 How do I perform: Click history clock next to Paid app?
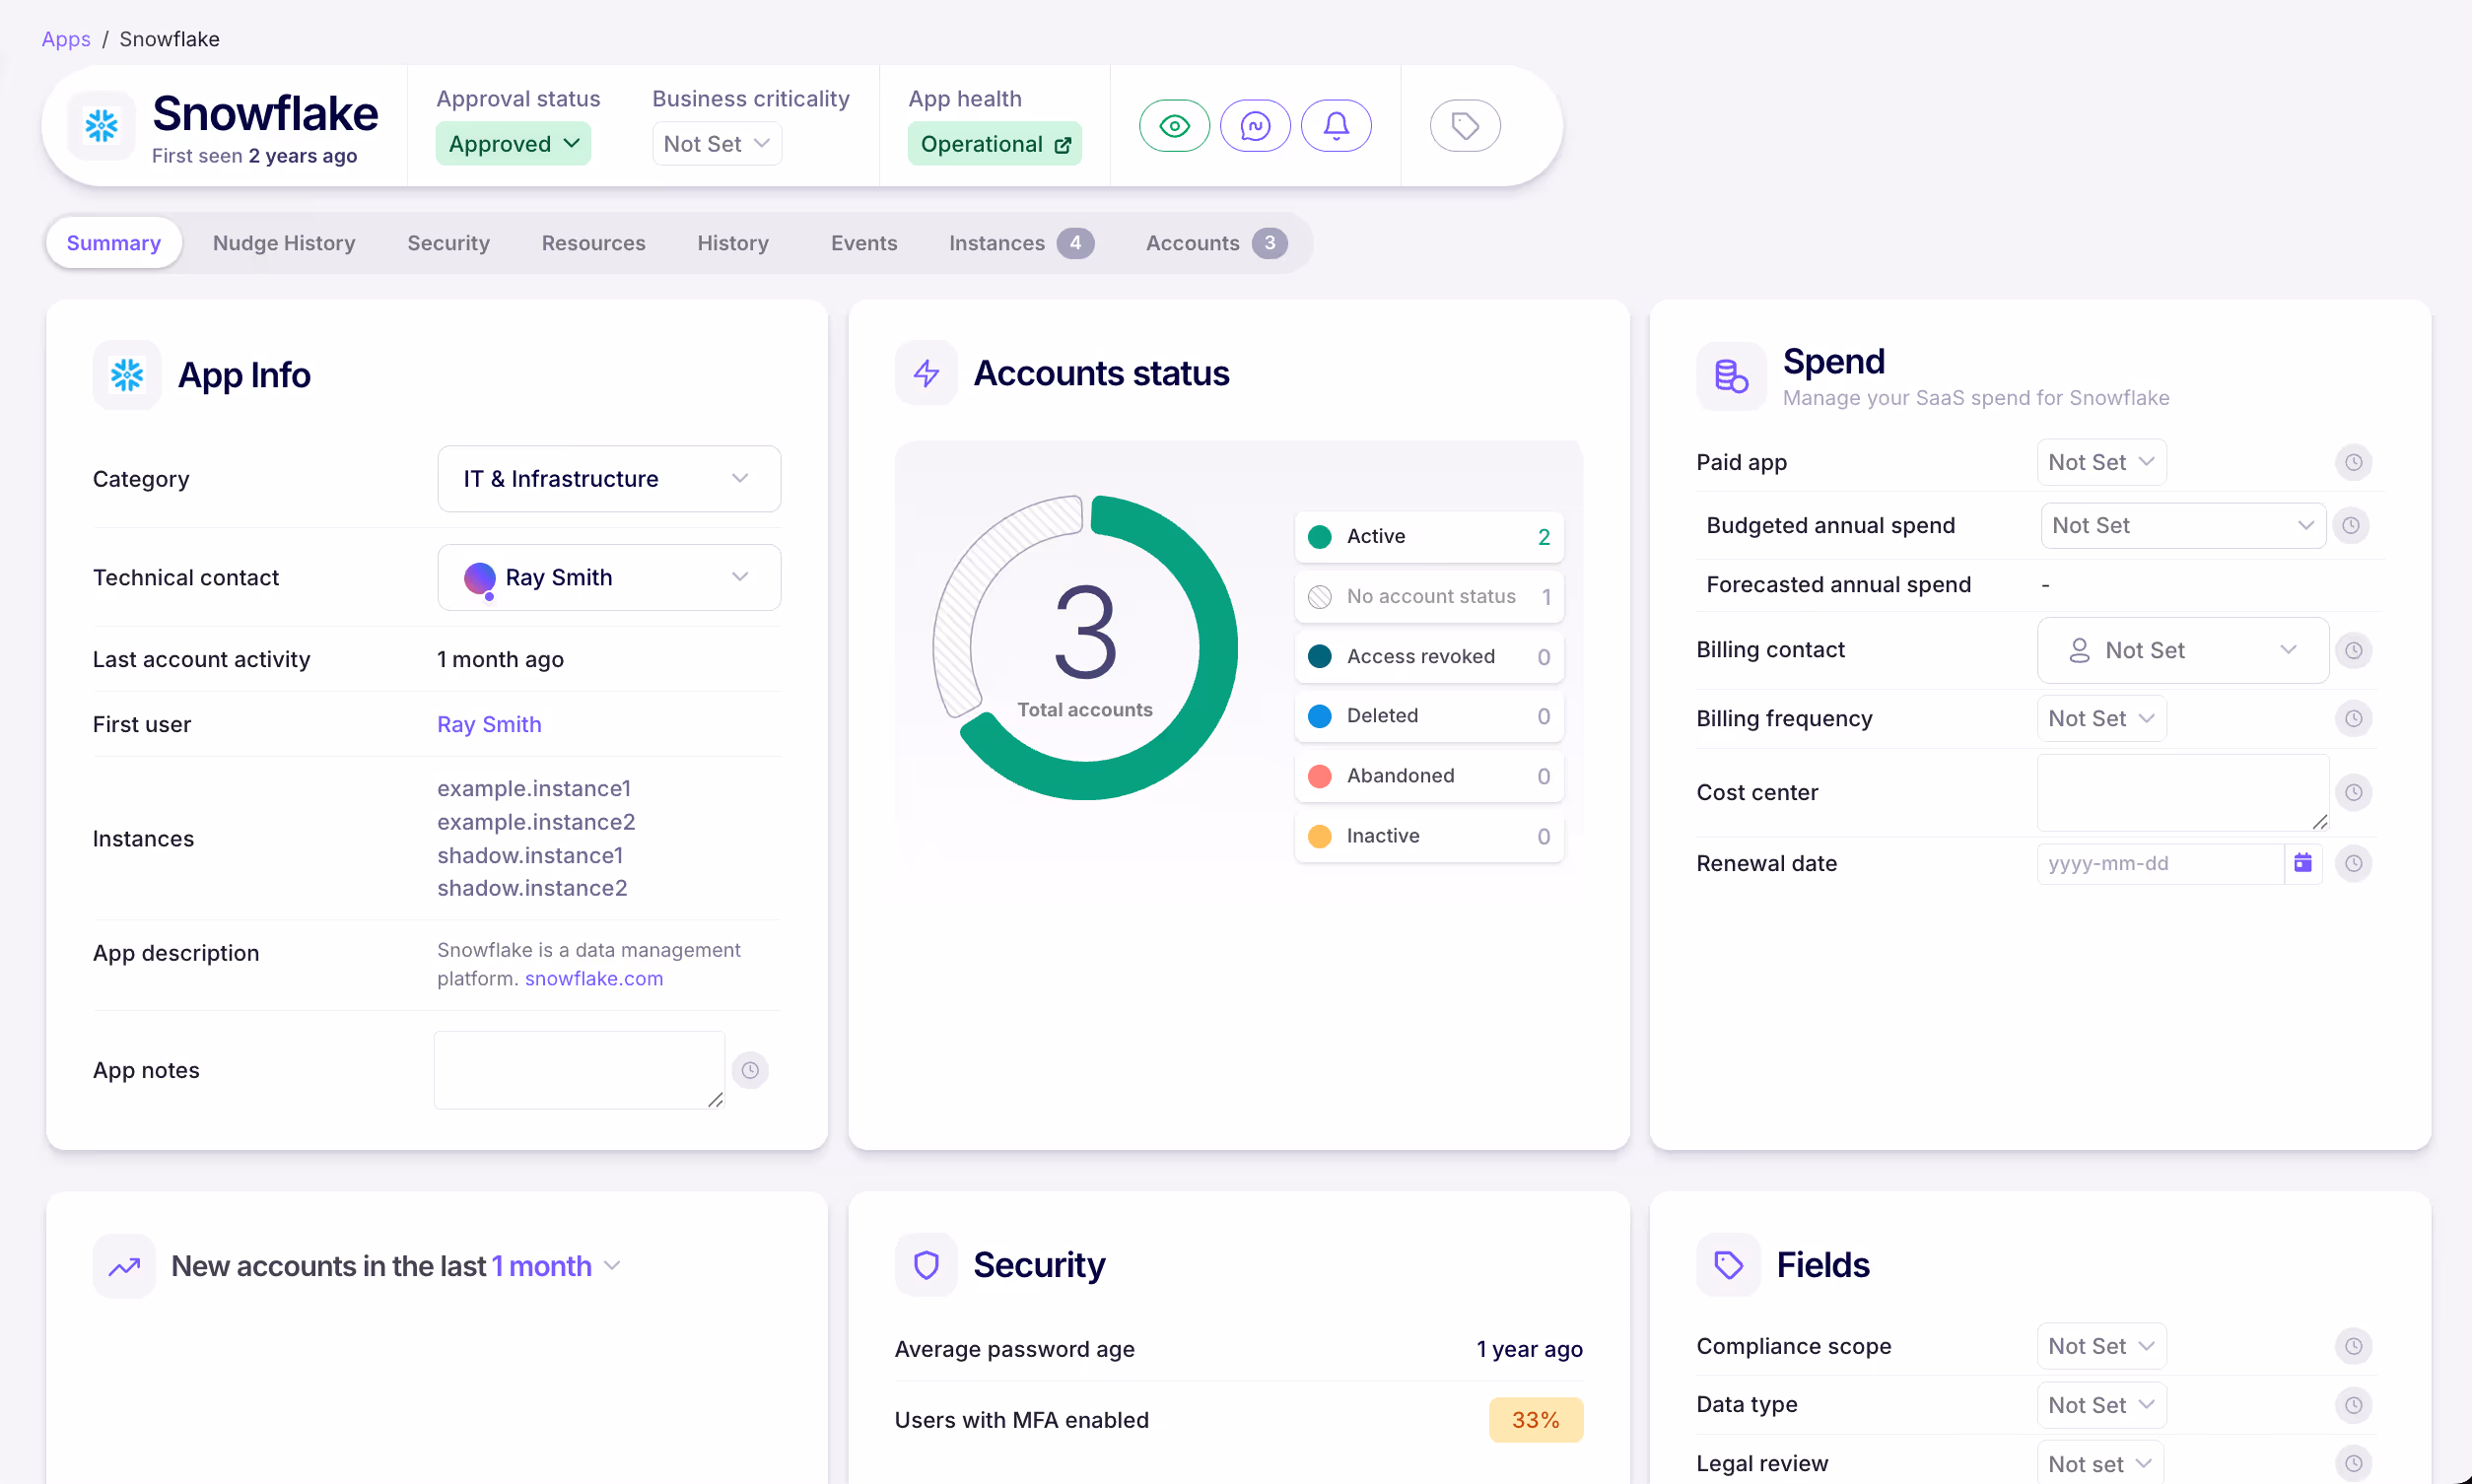pyautogui.click(x=2354, y=462)
